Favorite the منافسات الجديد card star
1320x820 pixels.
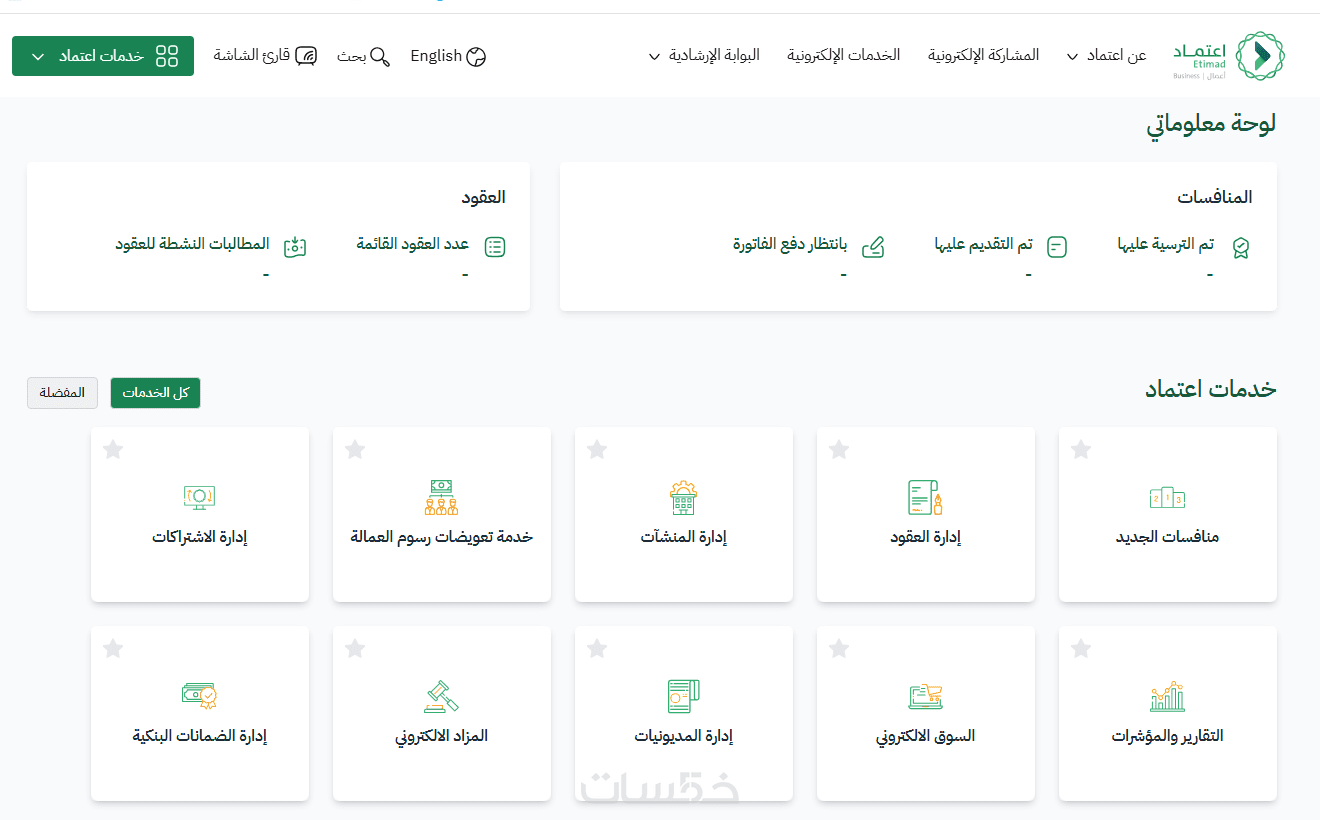click(1081, 450)
